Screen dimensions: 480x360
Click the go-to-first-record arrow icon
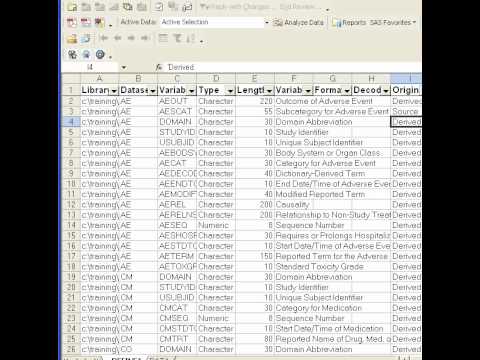[104, 38]
